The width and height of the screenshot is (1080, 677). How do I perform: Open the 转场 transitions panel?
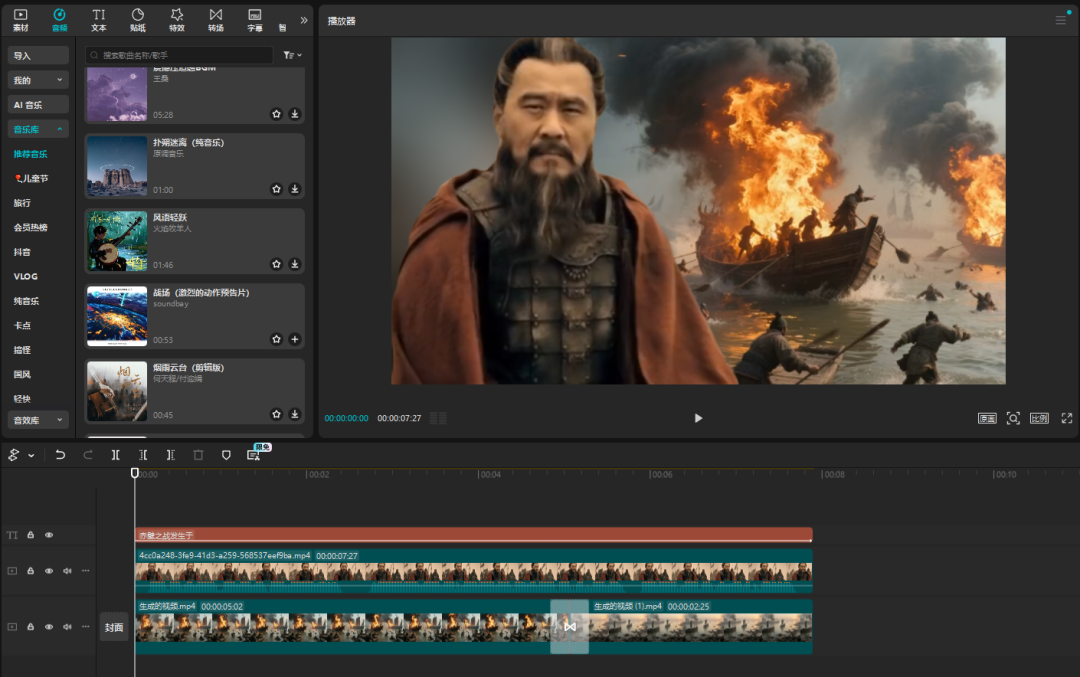(216, 19)
